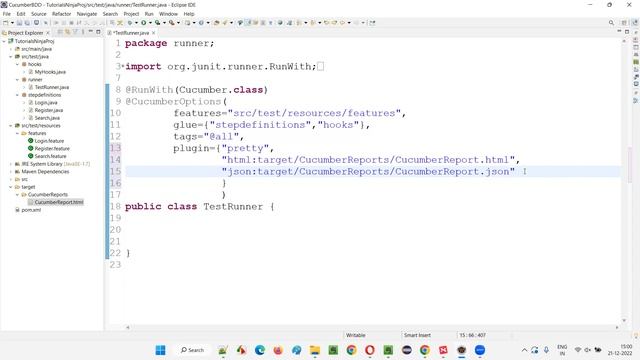Click the New file toolbar icon
This screenshot has width=640, height=360.
6,23
